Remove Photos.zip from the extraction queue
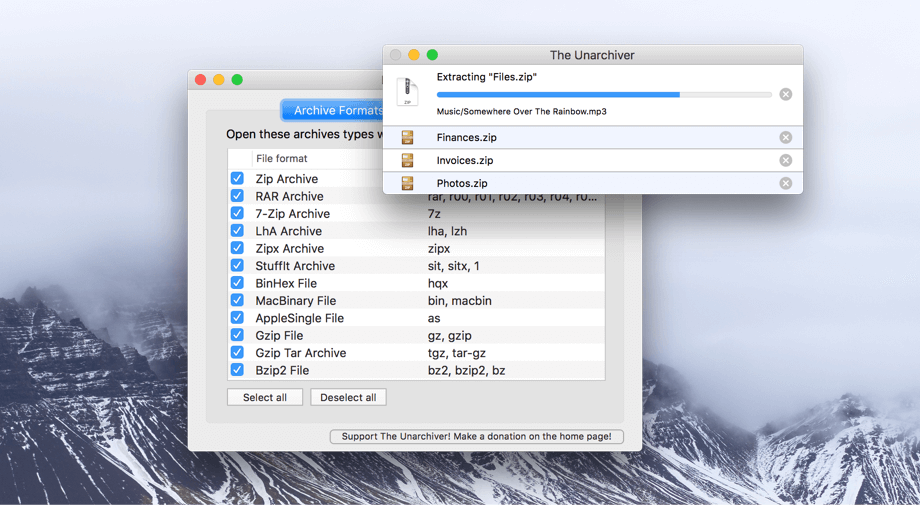 point(785,183)
